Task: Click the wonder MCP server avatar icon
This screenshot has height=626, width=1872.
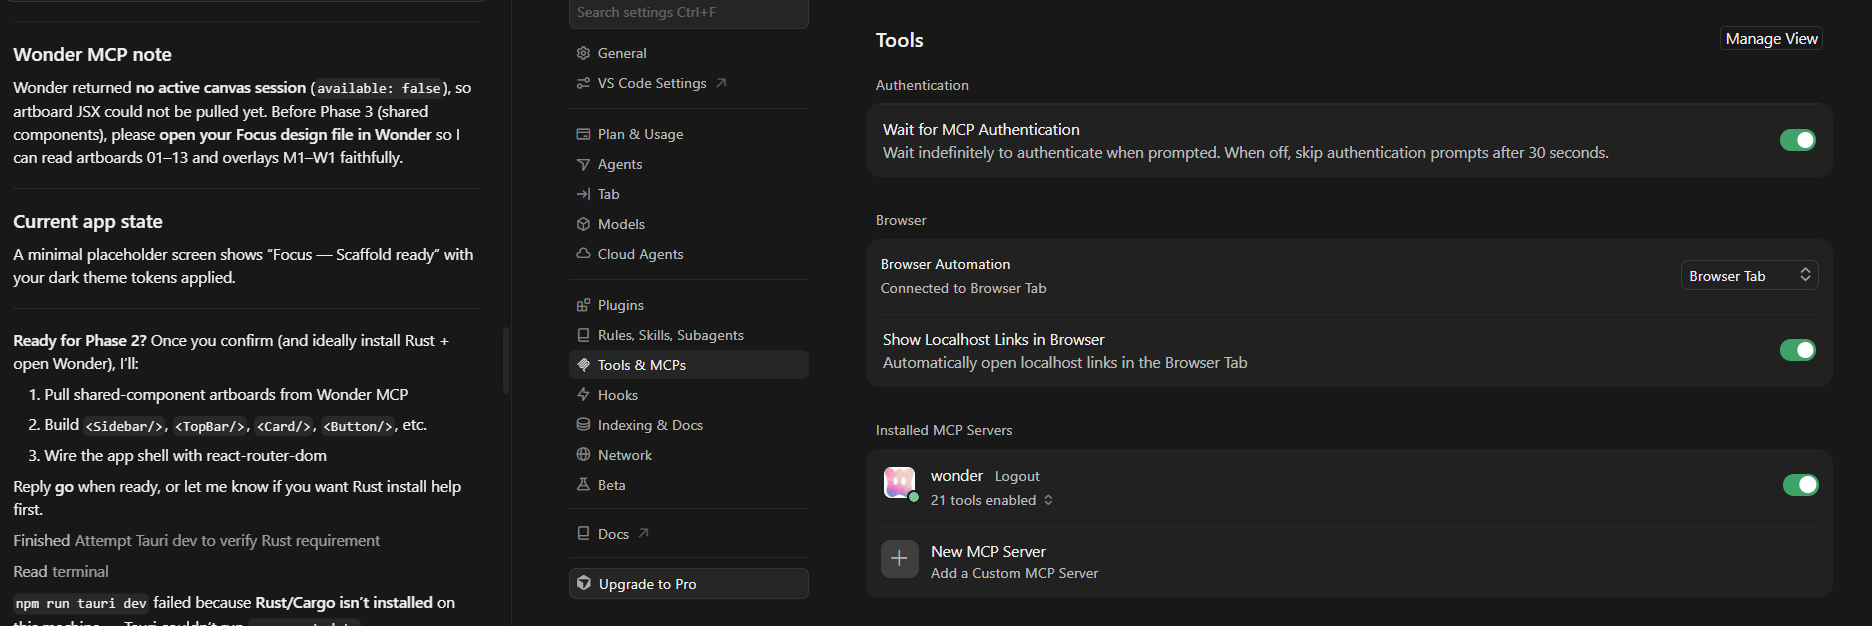Action: (900, 483)
